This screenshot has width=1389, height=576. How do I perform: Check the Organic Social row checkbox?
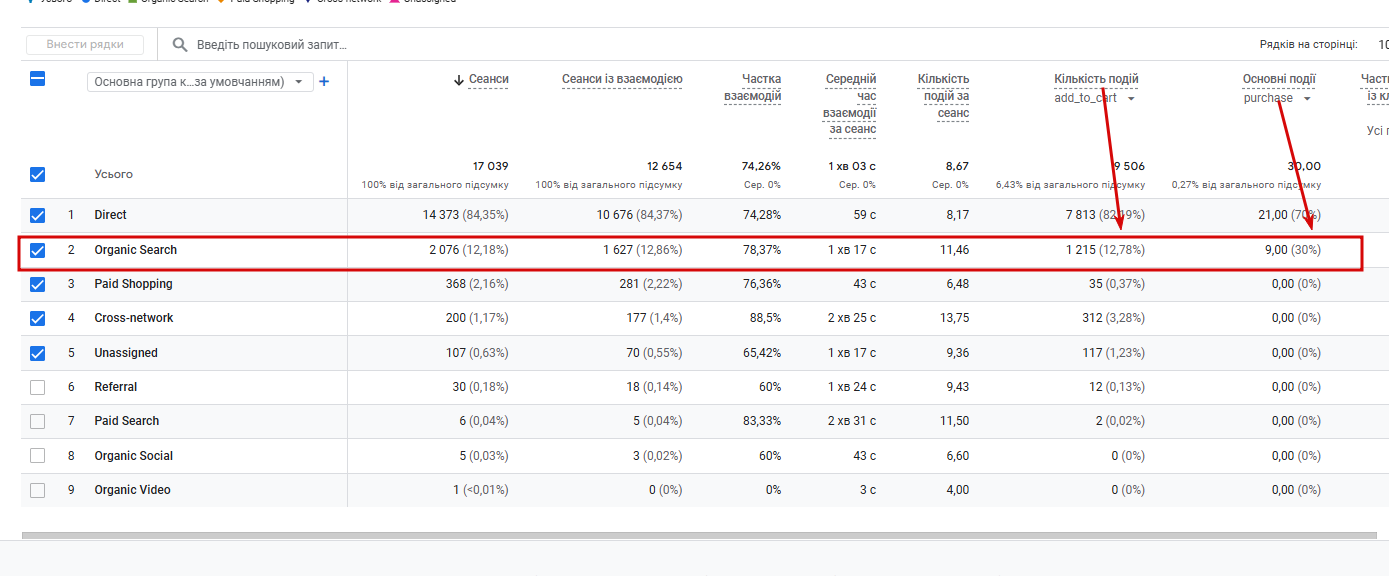(x=37, y=456)
